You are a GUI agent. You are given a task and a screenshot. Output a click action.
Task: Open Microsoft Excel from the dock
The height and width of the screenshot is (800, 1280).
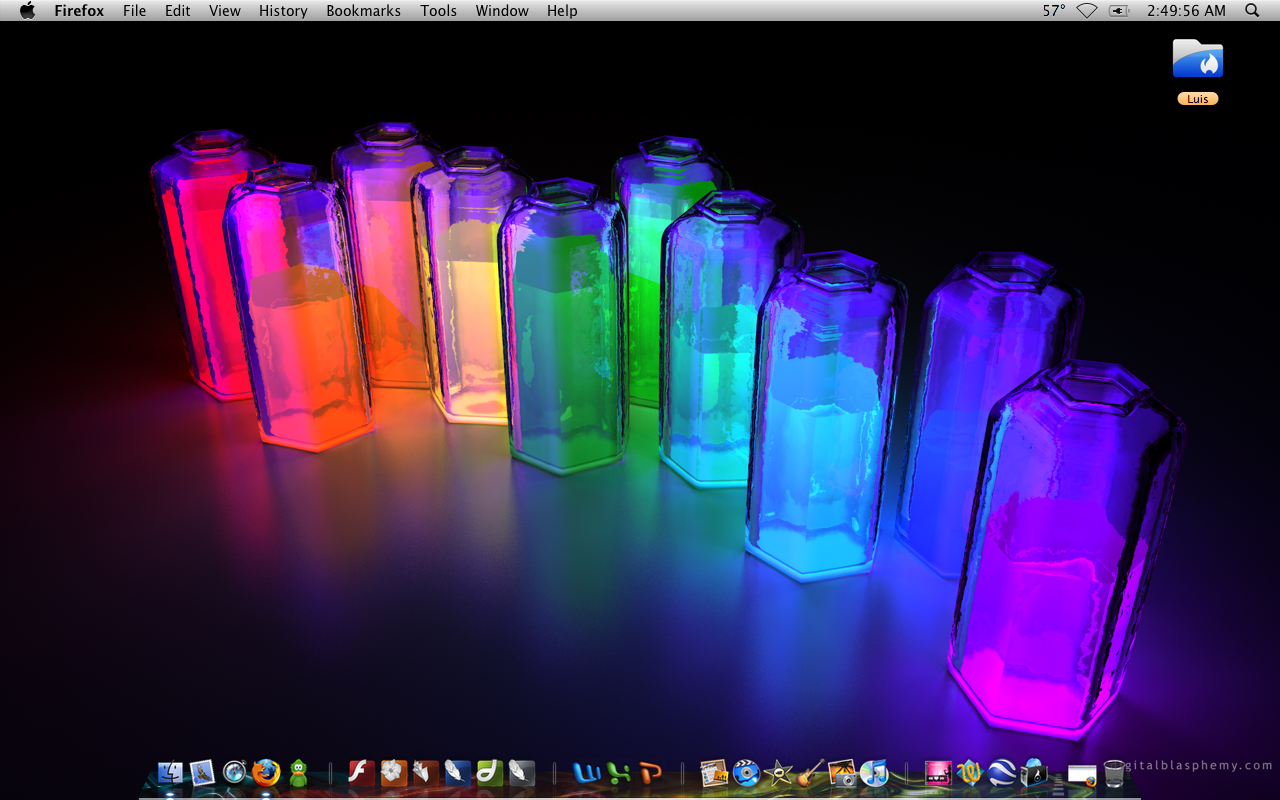(618, 773)
